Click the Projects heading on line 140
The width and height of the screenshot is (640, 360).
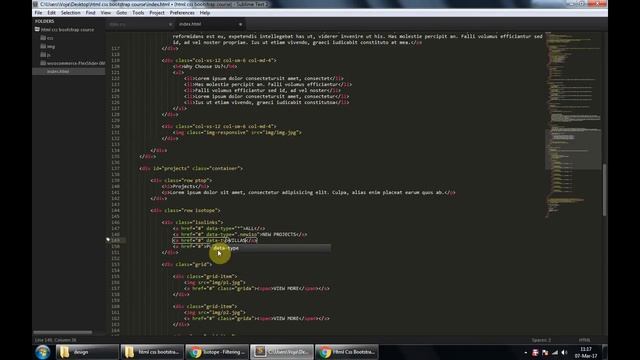(x=185, y=186)
